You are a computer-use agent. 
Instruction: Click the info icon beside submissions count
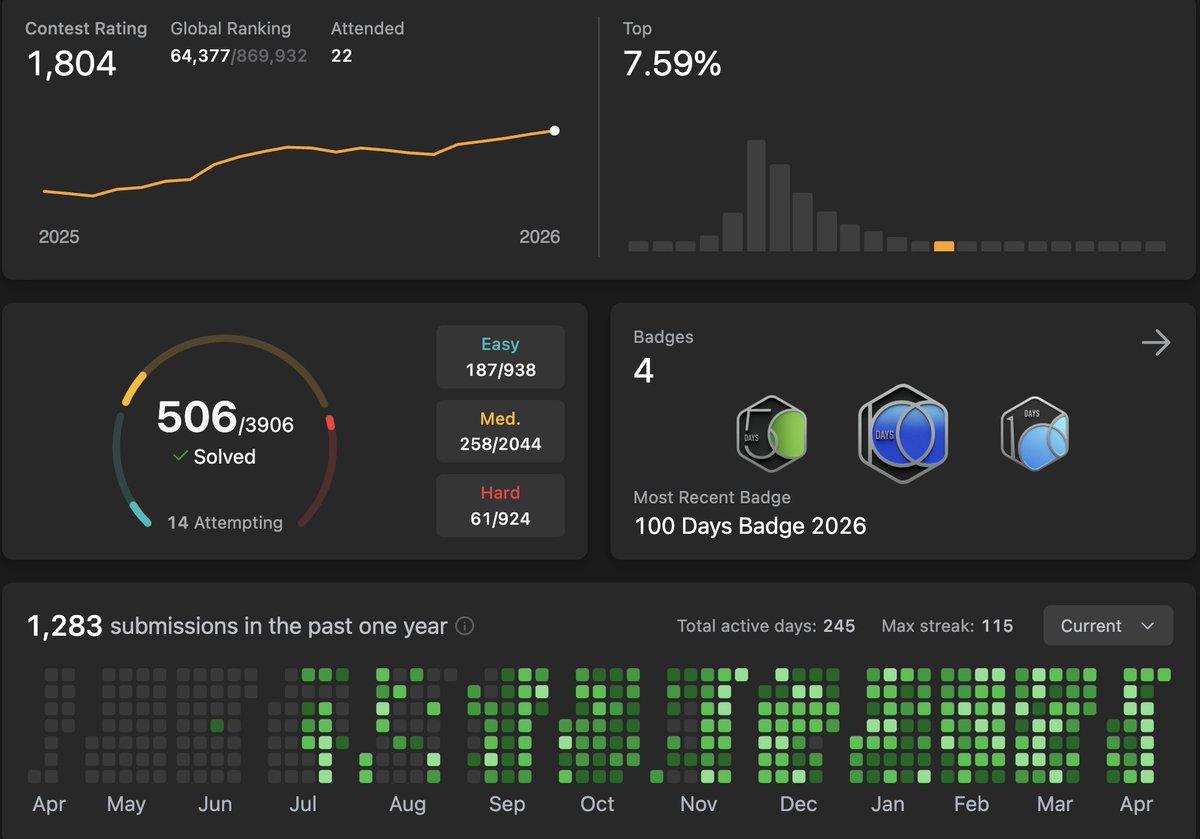pyautogui.click(x=464, y=626)
